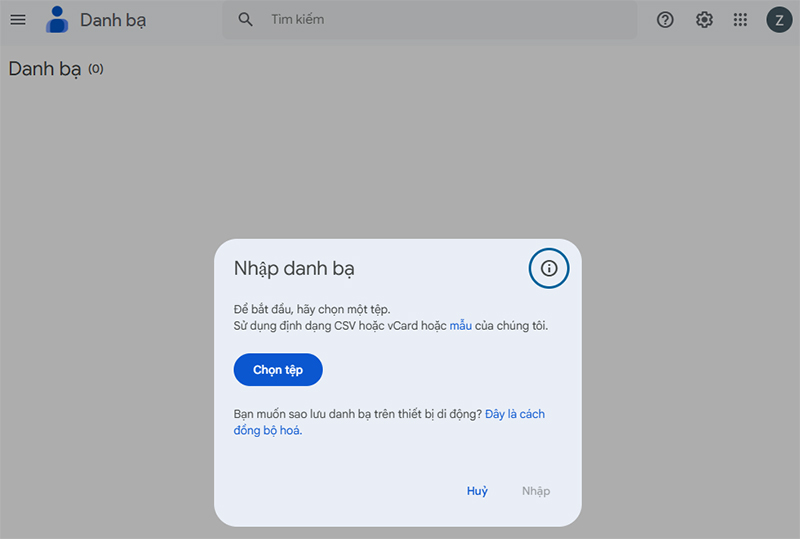This screenshot has width=800, height=539.
Task: Click the search magnifier icon
Action: click(x=245, y=19)
